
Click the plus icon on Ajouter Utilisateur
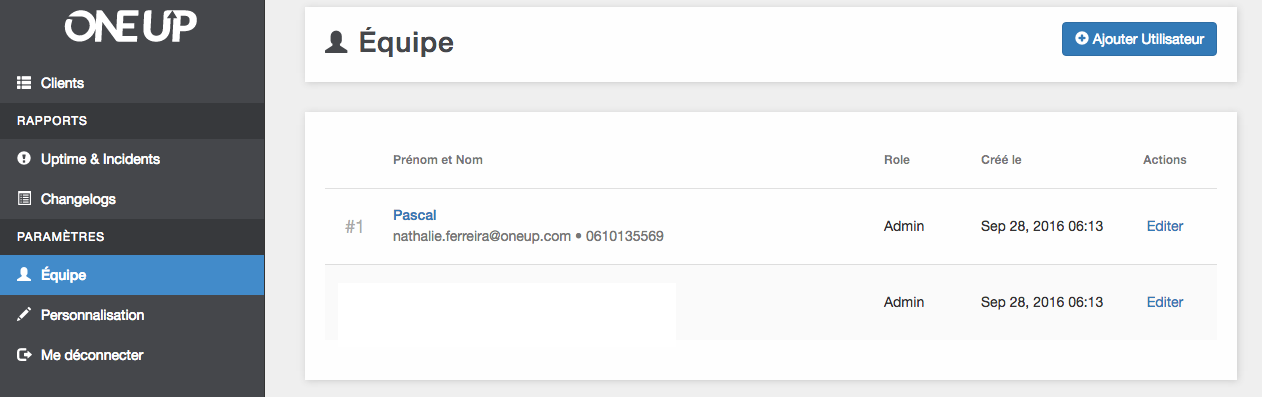(x=1082, y=39)
